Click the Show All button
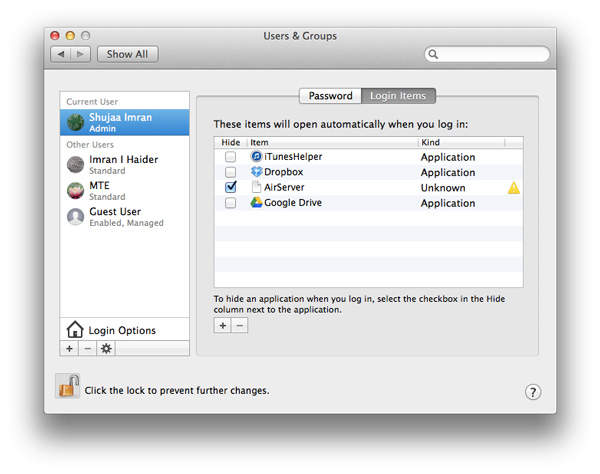 click(127, 54)
